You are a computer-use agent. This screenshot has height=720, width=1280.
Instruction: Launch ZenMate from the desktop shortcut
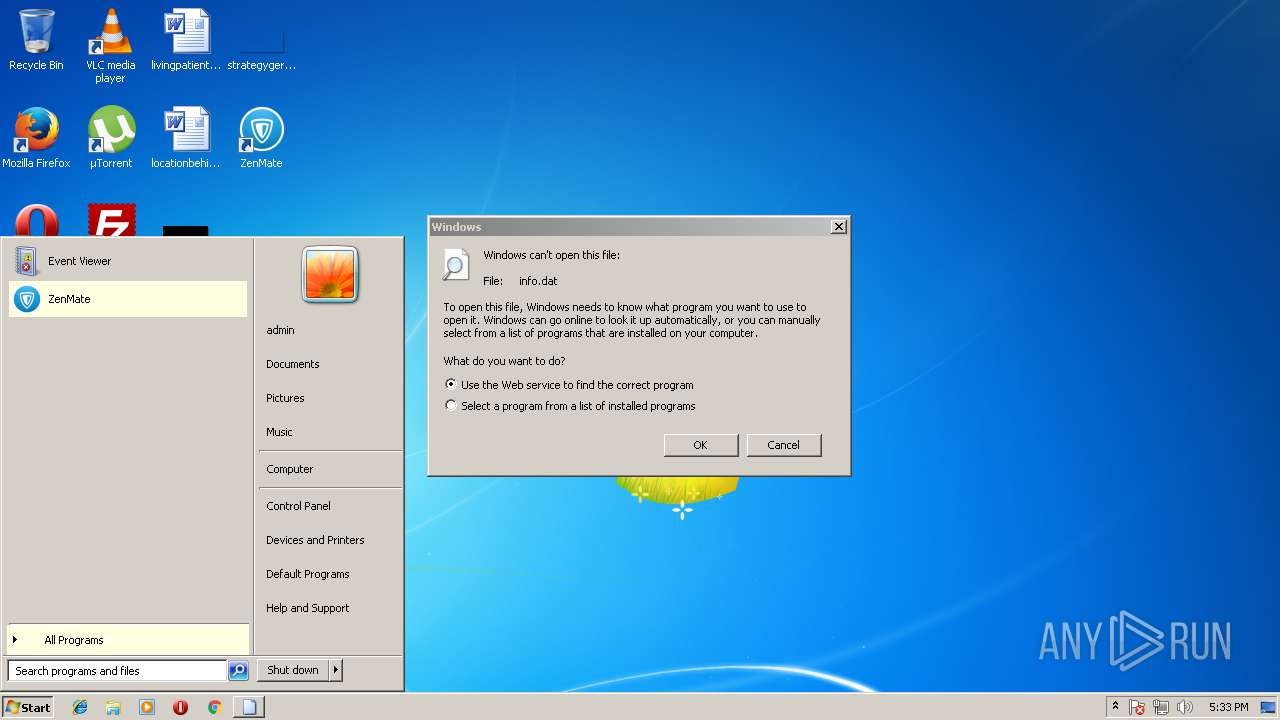[261, 138]
